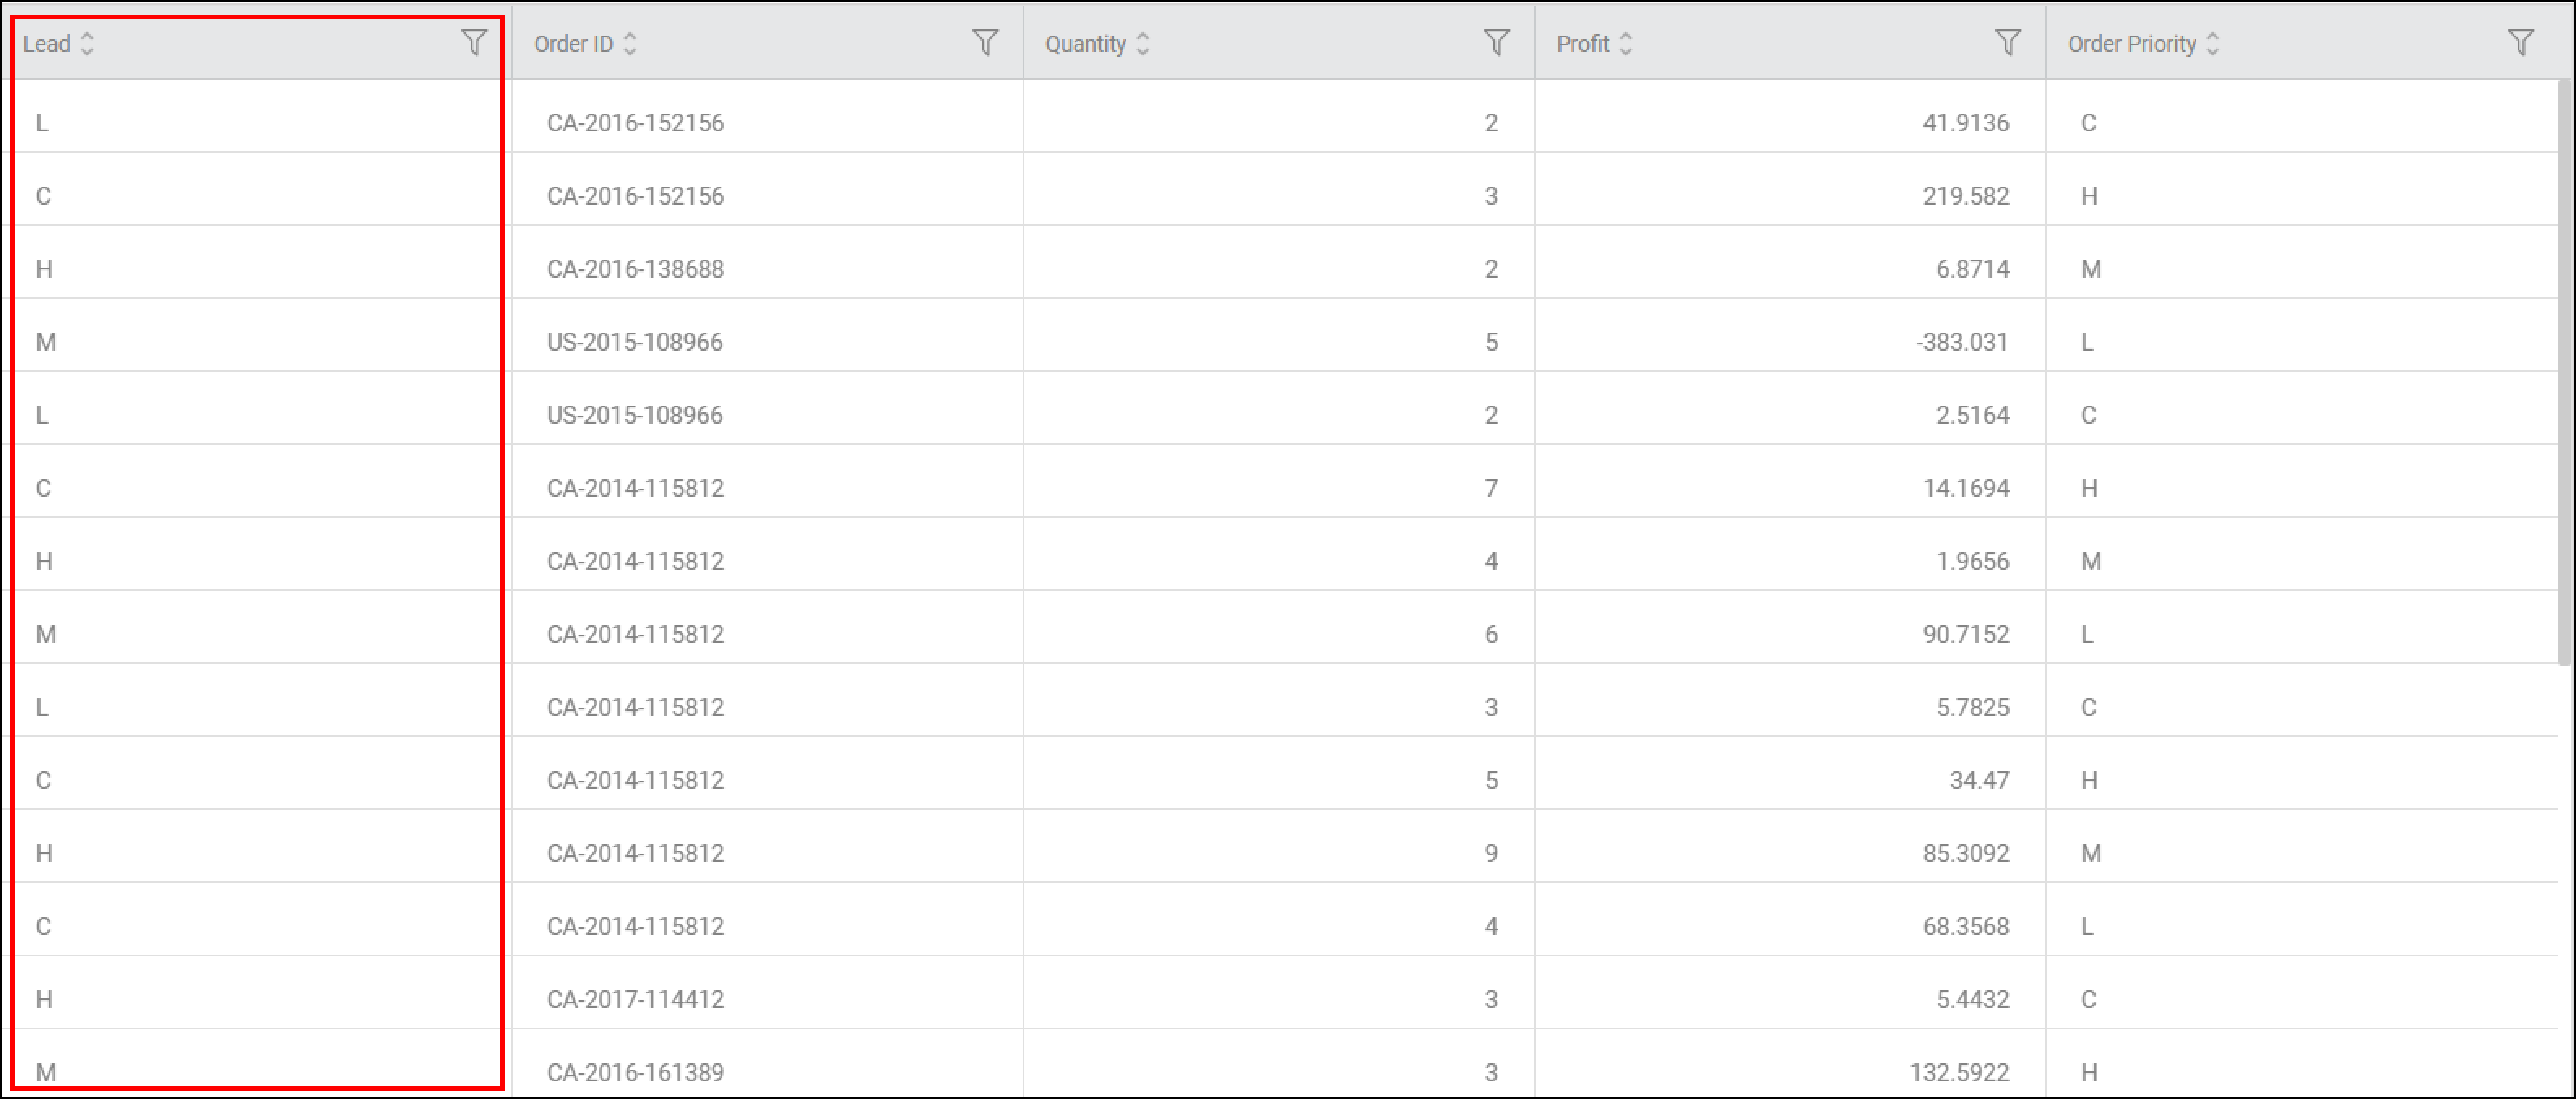Open the Order ID column filter icon
The image size is (2576, 1099).
pos(985,42)
